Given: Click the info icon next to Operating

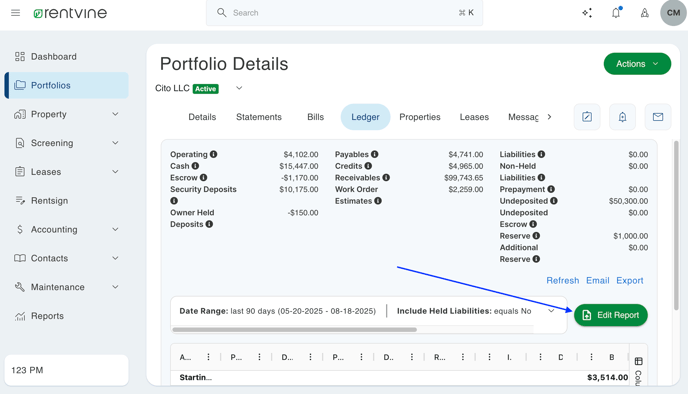Looking at the screenshot, I should point(213,154).
